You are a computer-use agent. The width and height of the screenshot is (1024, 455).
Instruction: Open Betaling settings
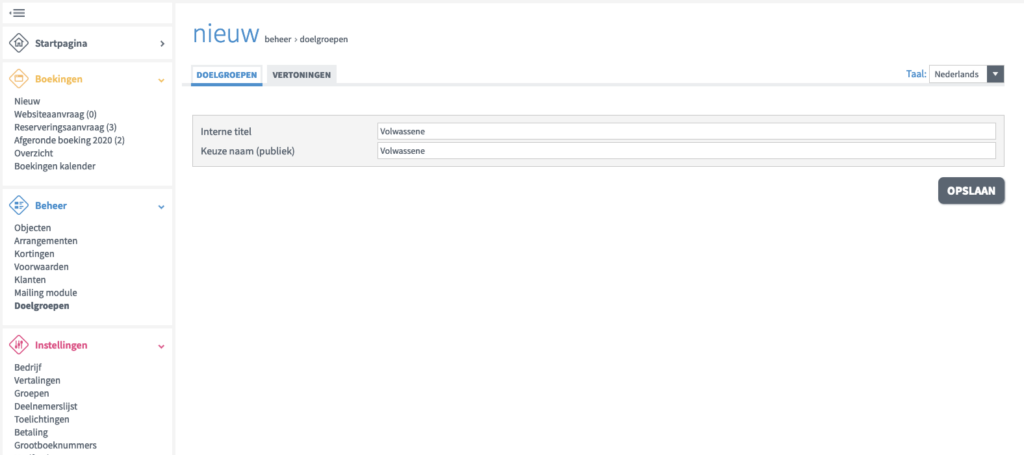31,433
